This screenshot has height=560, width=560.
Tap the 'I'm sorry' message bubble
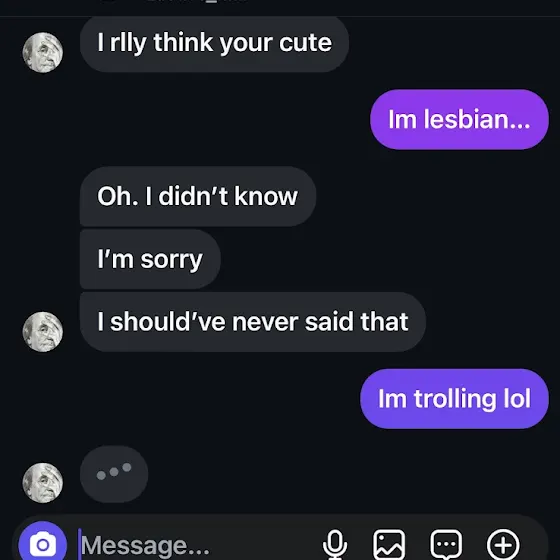coord(150,259)
